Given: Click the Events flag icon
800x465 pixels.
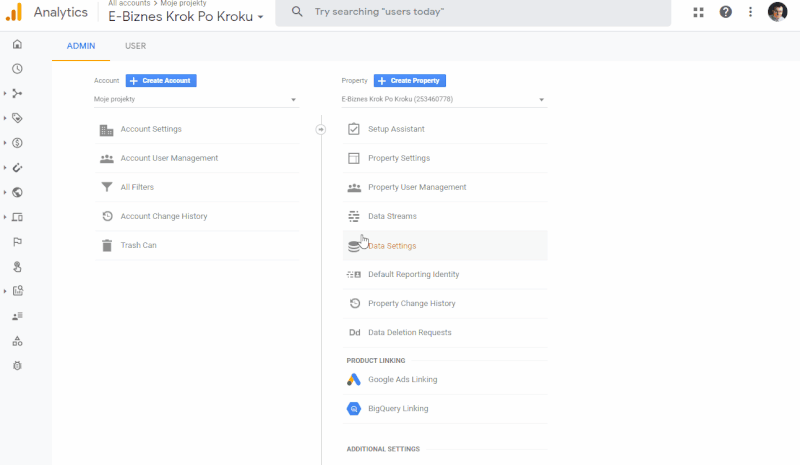Looking at the screenshot, I should click(17, 242).
